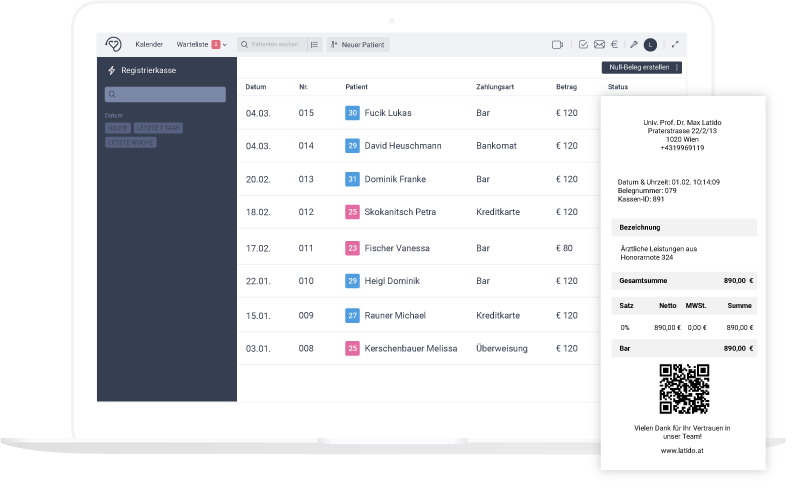Click the user avatar labeled L
The image size is (792, 494).
click(x=650, y=44)
